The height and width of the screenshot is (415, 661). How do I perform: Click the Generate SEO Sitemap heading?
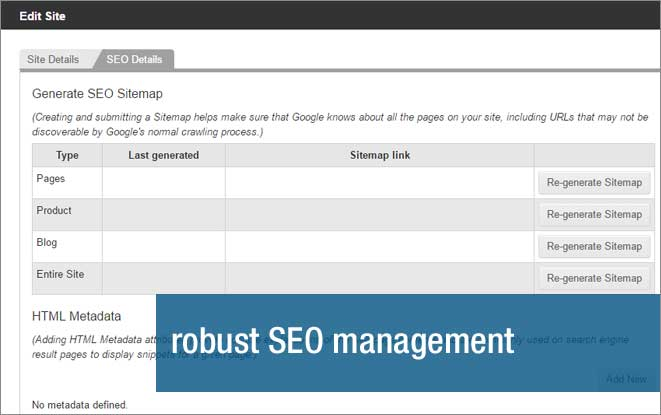click(x=98, y=93)
